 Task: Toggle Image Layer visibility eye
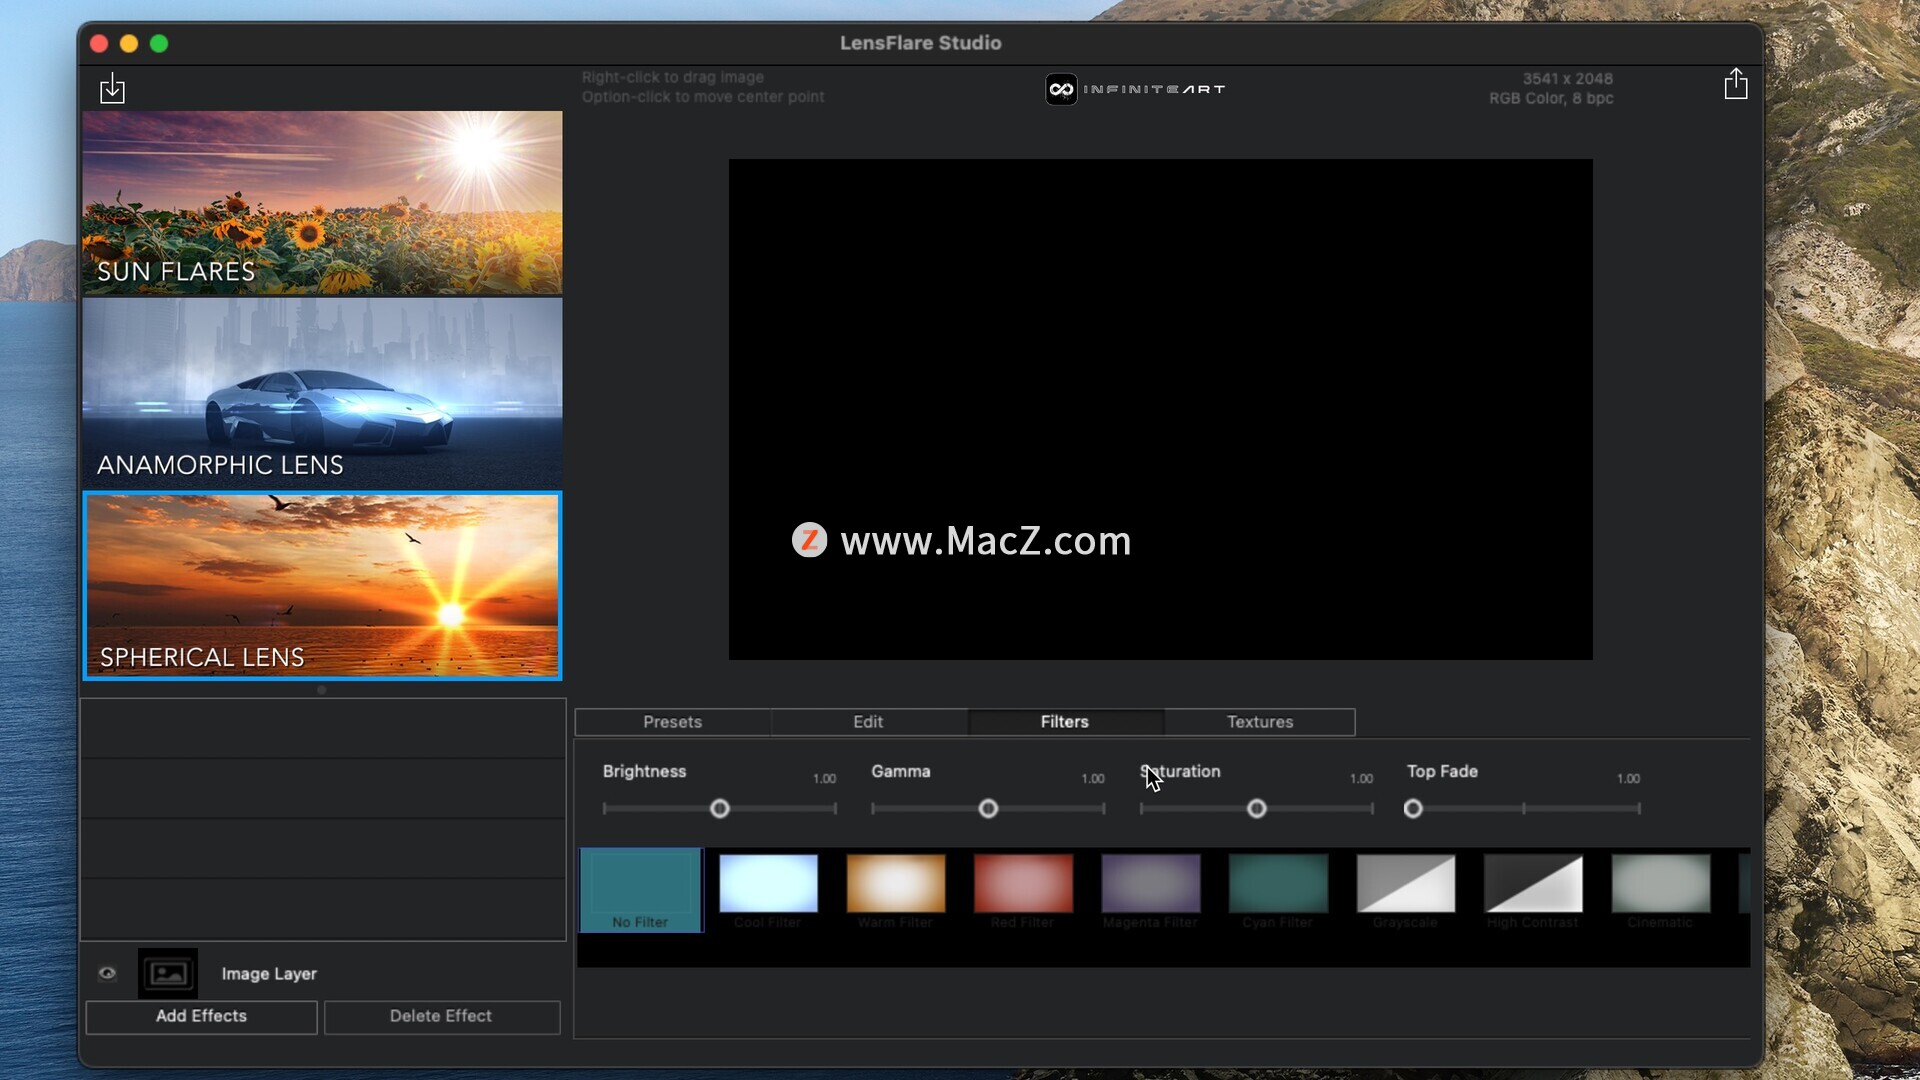[x=107, y=973]
